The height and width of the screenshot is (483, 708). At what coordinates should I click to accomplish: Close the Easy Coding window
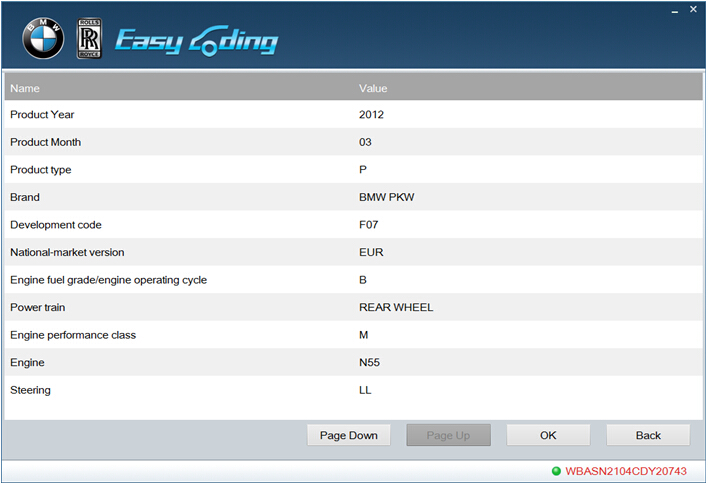(x=694, y=9)
